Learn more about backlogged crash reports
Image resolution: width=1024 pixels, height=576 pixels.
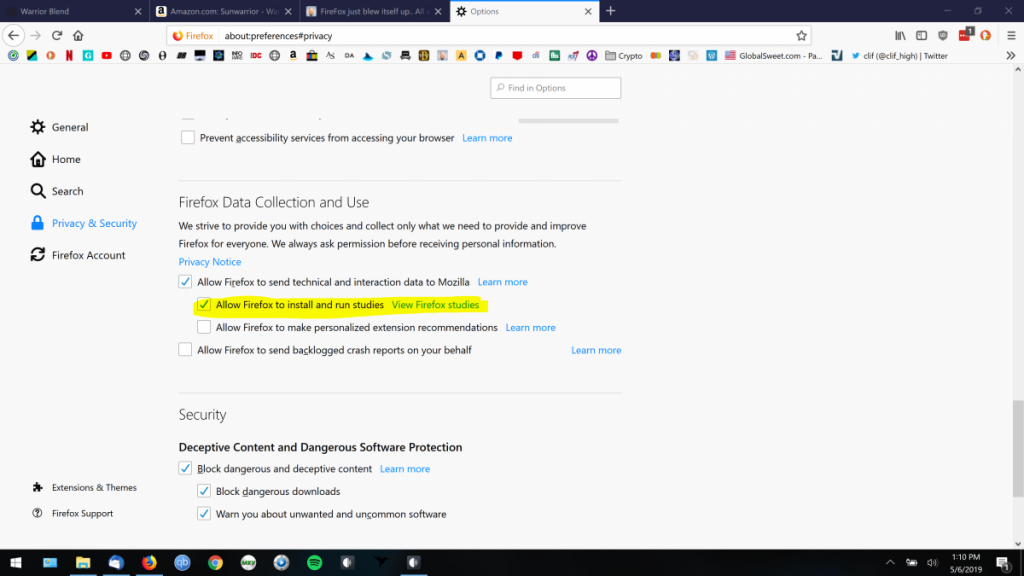point(596,350)
